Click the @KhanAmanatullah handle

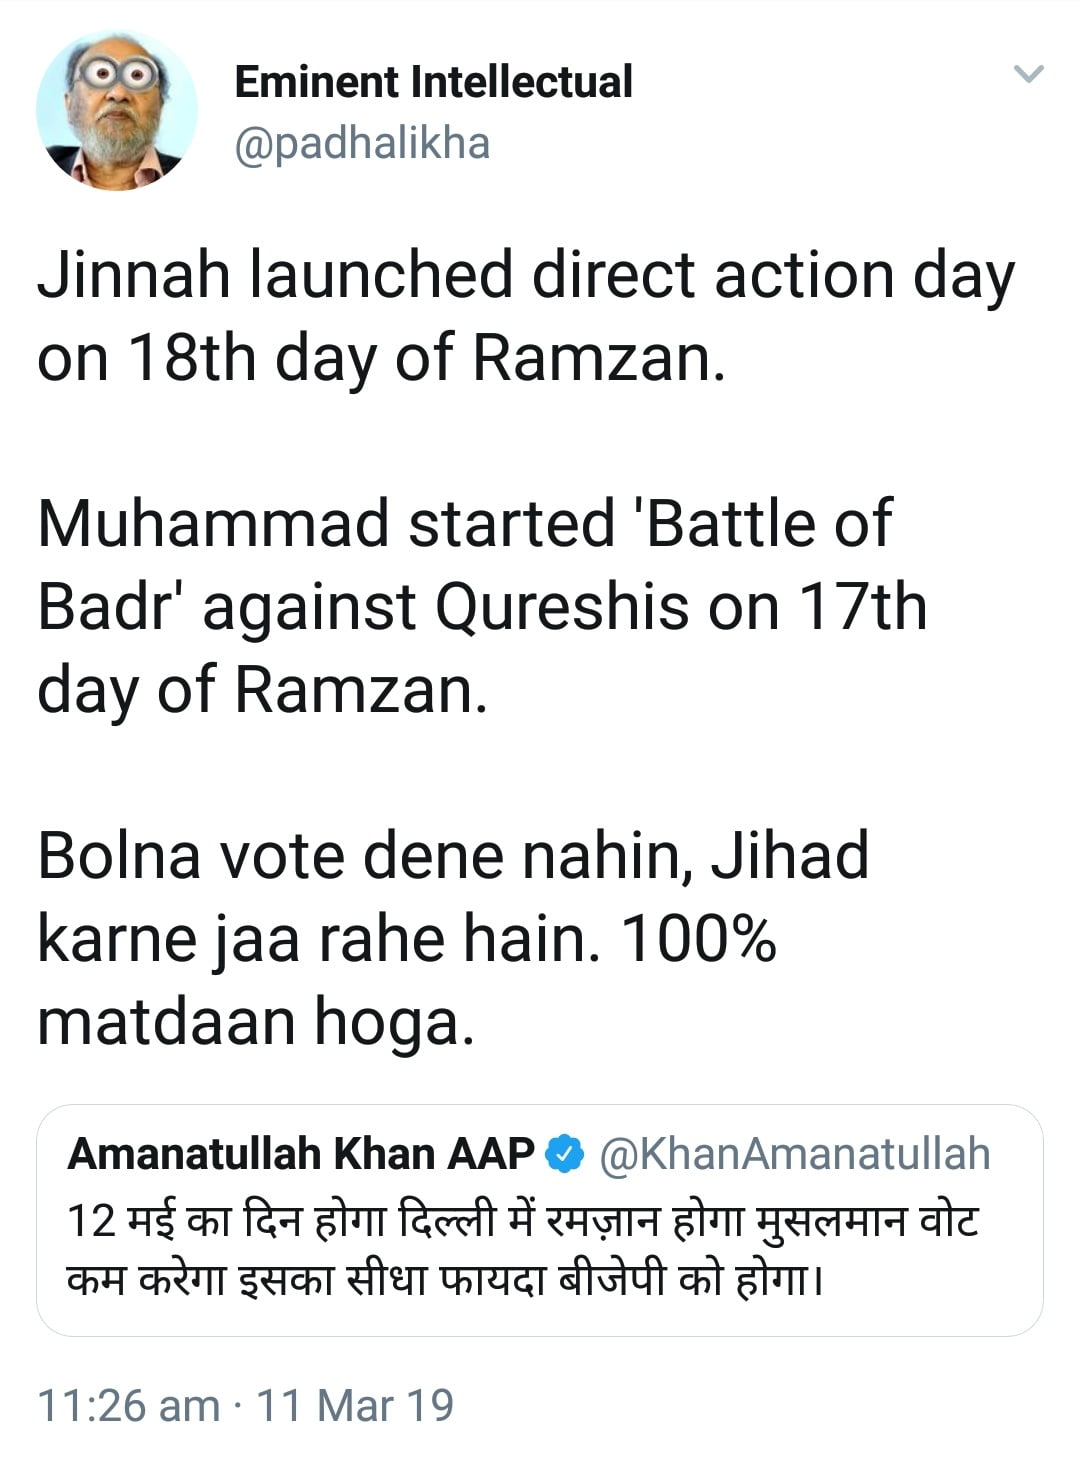tap(794, 1154)
